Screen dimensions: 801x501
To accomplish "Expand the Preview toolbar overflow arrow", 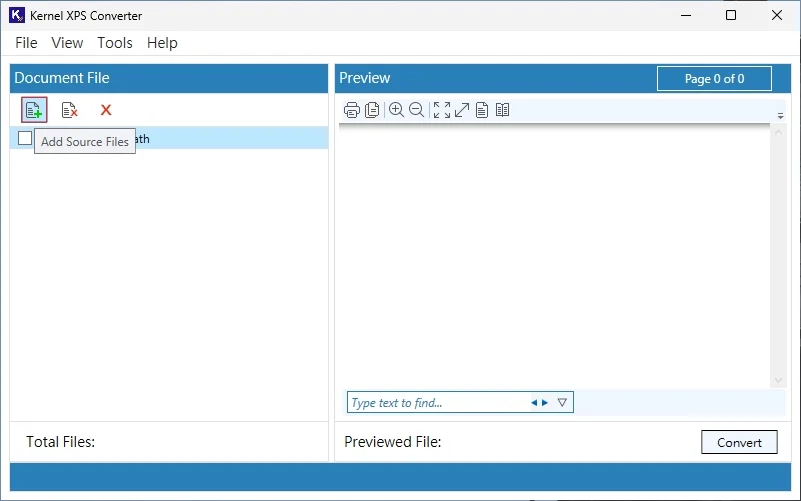I will (780, 116).
